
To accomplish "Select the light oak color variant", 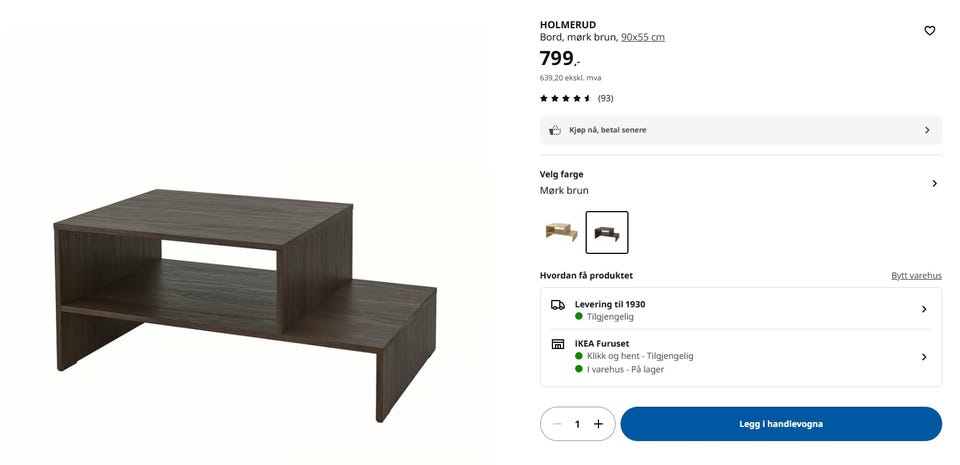I will click(x=561, y=232).
